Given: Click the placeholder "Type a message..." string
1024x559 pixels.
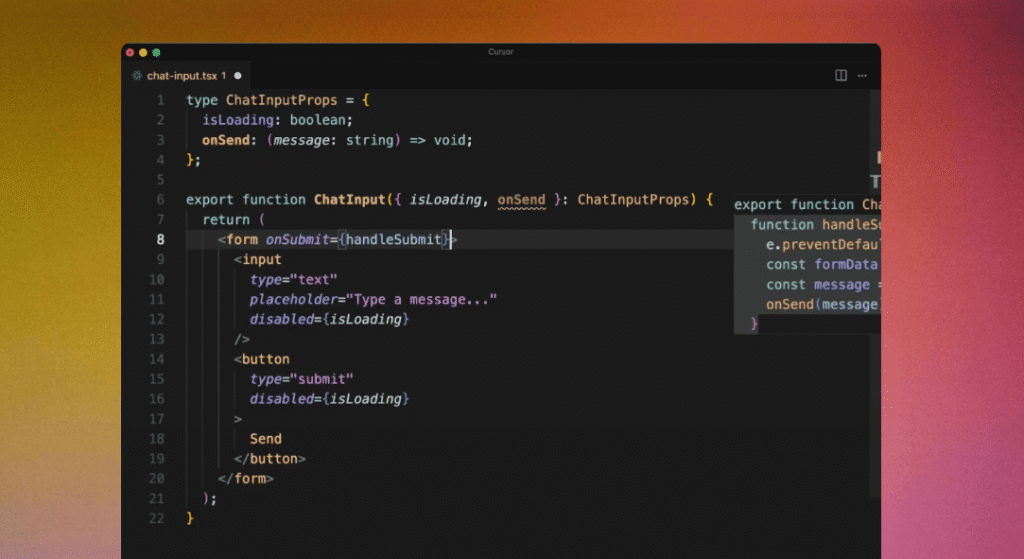Looking at the screenshot, I should tap(421, 299).
